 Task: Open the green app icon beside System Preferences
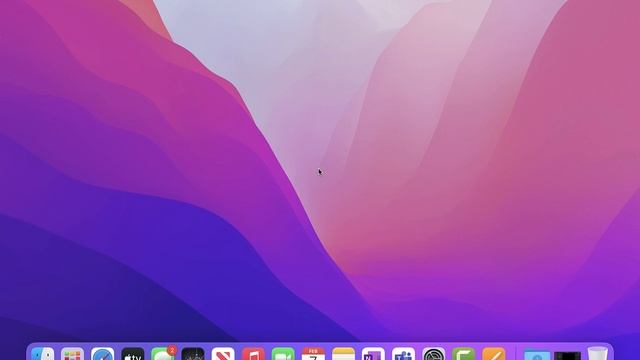click(464, 354)
